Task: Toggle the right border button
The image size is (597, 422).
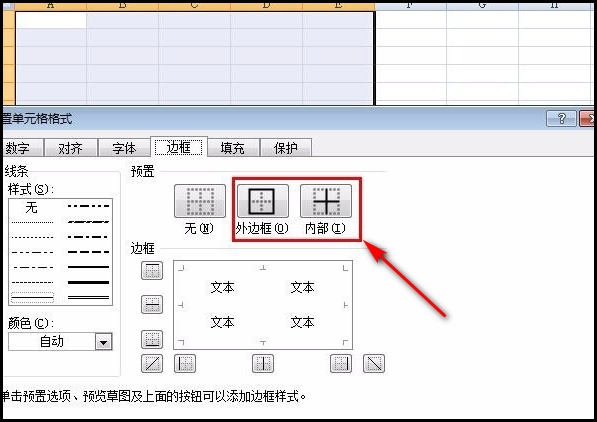Action: point(341,363)
